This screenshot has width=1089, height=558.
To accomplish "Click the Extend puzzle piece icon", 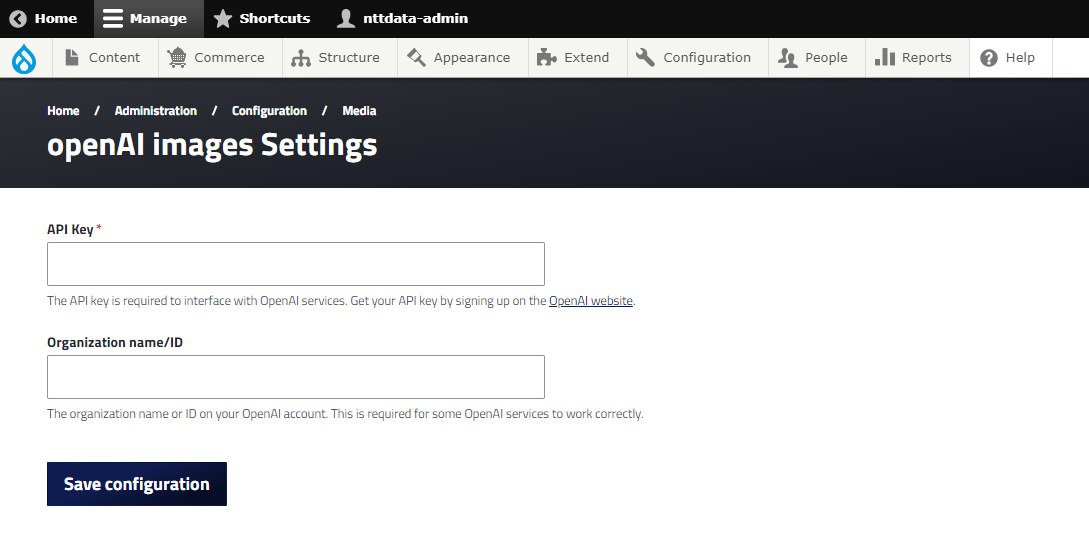I will (x=547, y=58).
